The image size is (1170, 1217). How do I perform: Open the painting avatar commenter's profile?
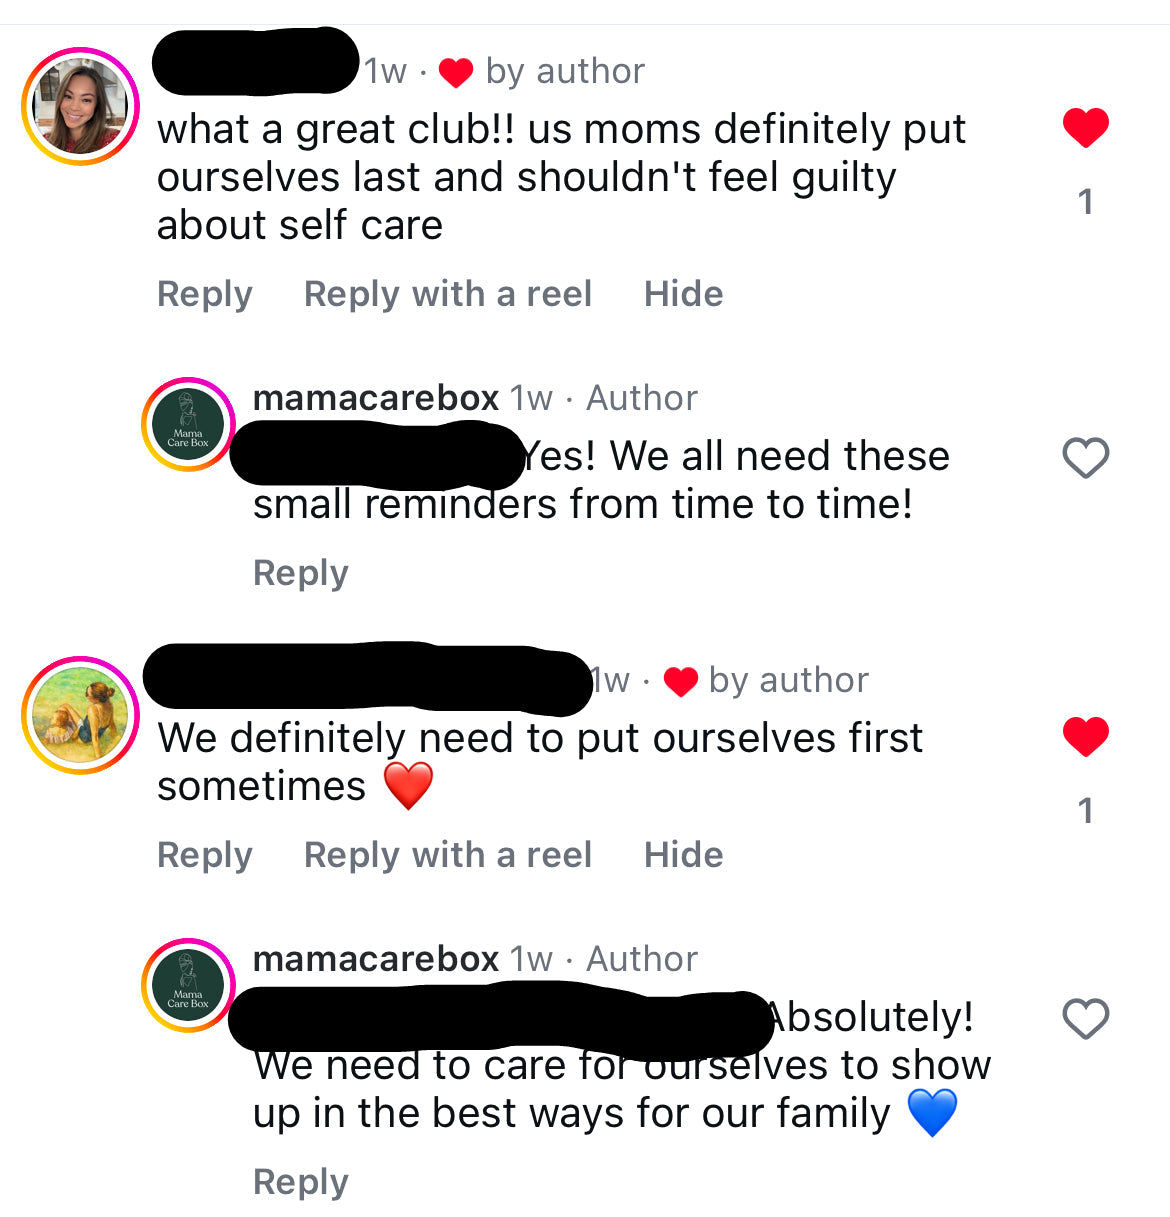(80, 714)
